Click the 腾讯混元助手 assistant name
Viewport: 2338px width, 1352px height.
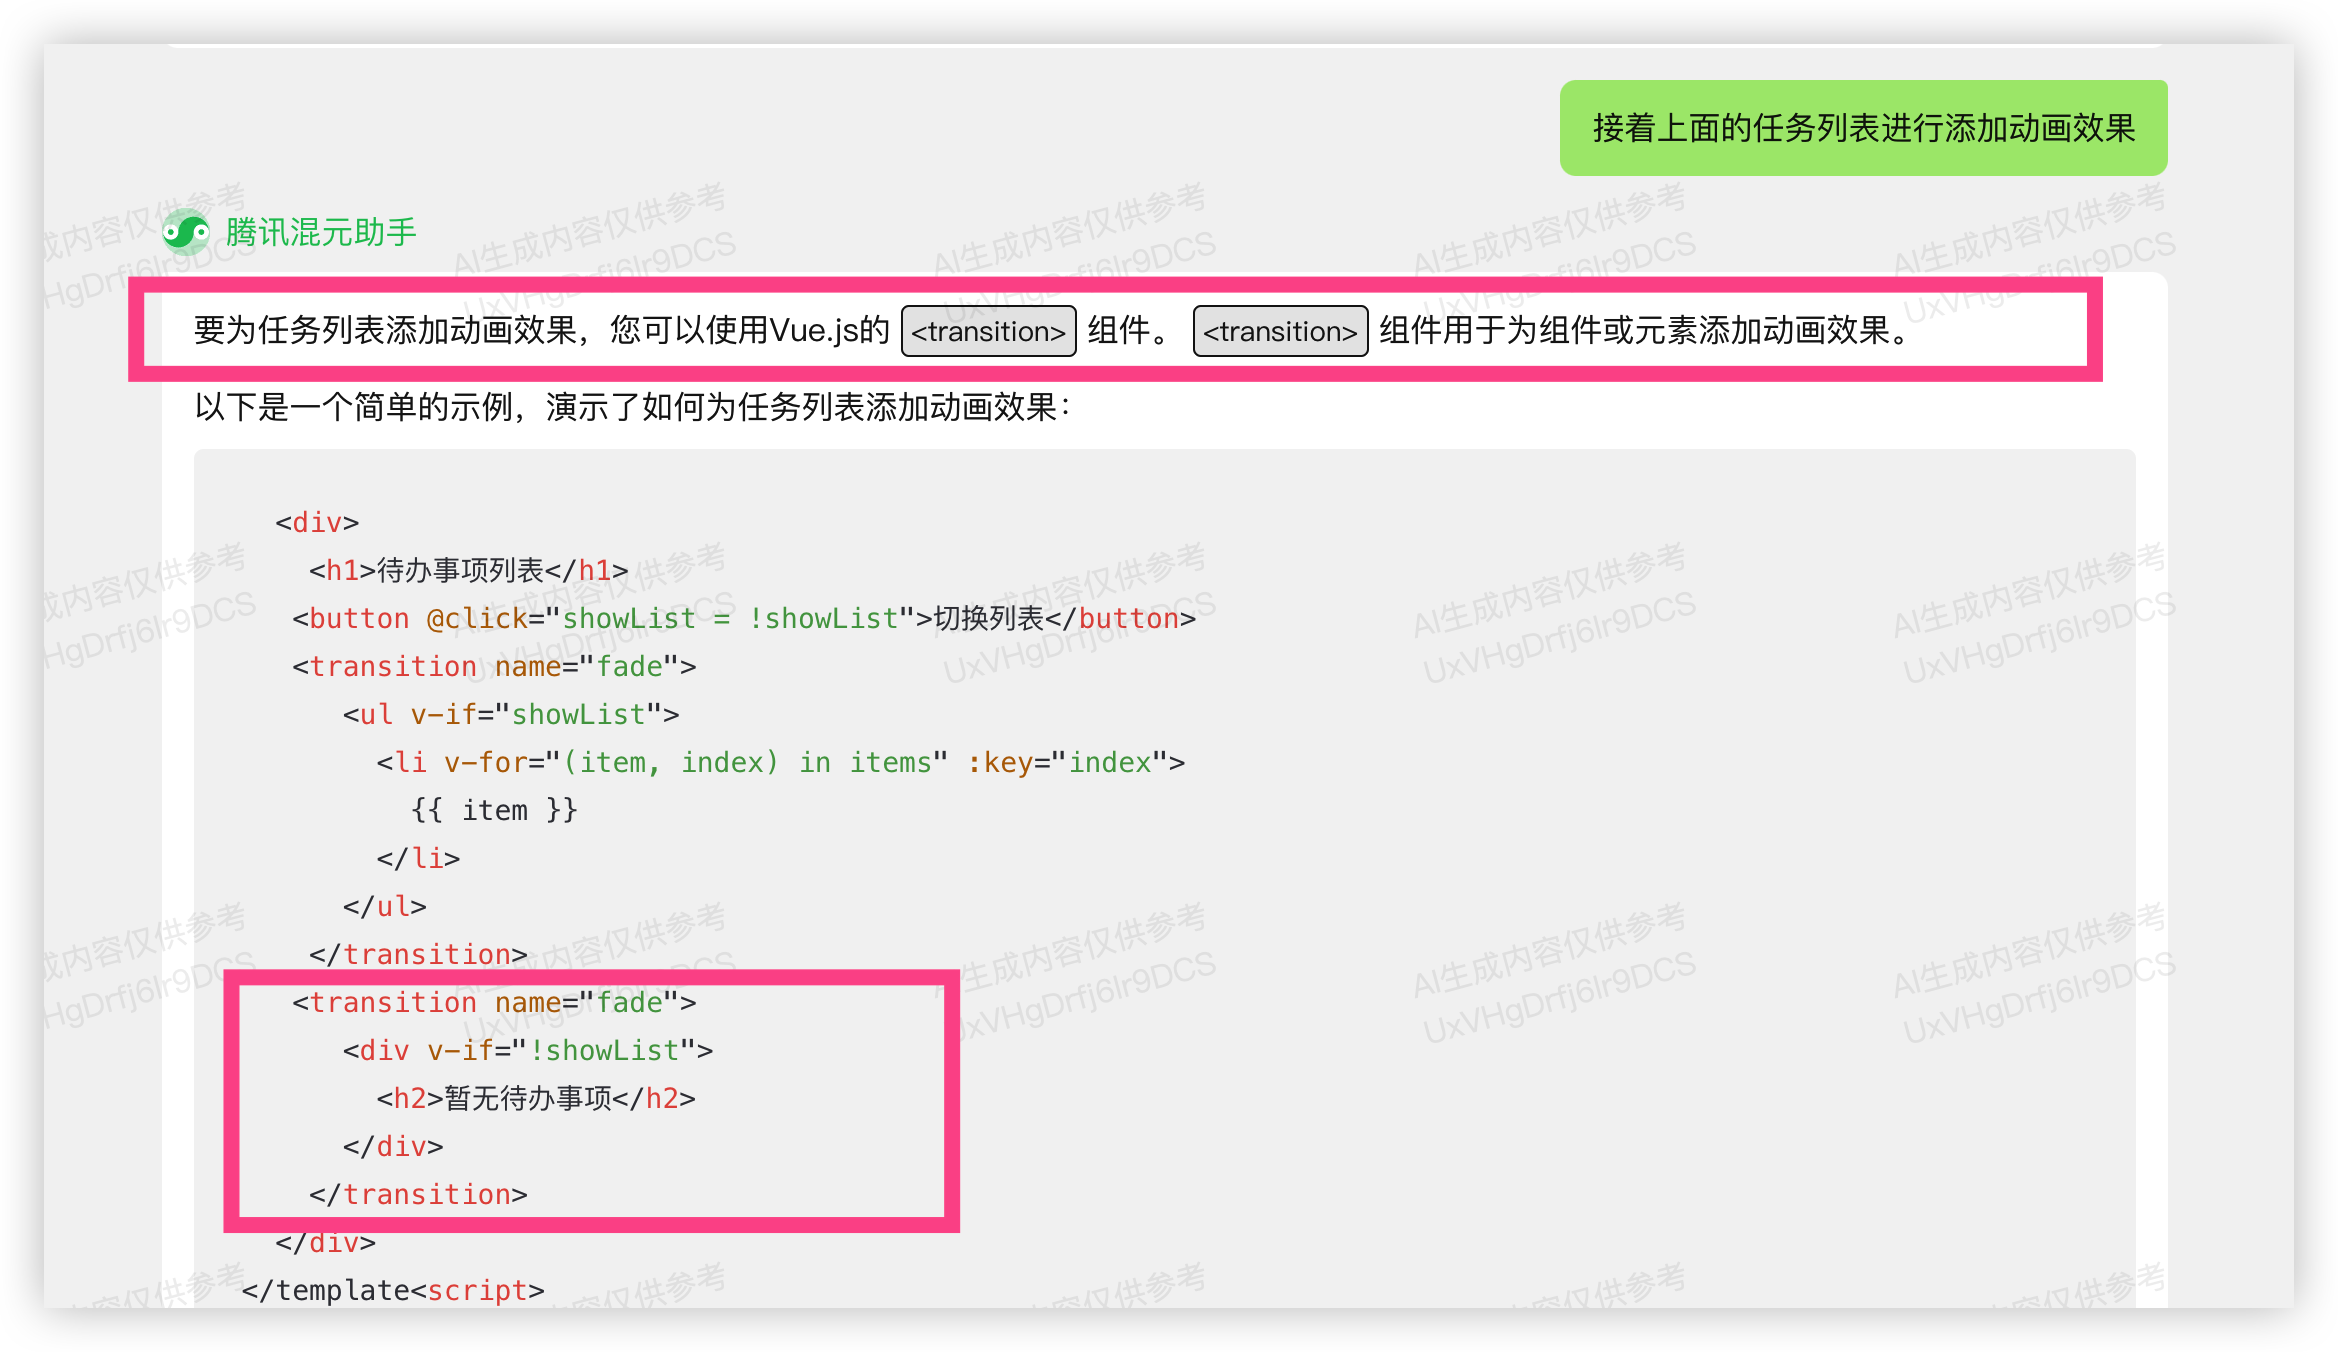click(x=321, y=233)
